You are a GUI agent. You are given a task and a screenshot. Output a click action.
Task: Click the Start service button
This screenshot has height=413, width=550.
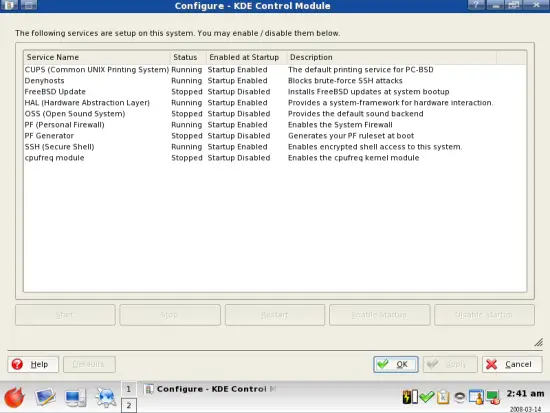click(65, 315)
